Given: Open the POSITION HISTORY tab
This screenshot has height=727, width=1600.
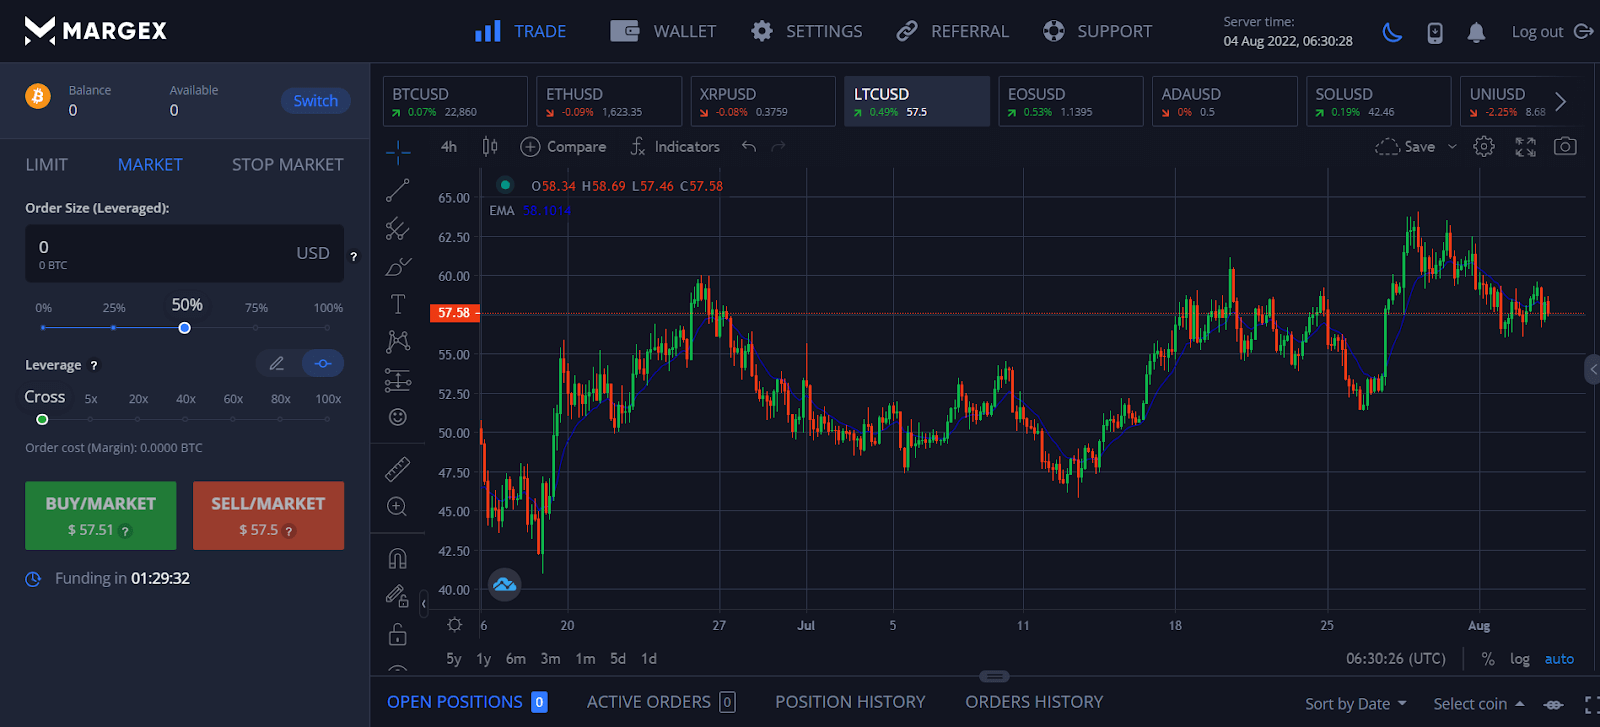Looking at the screenshot, I should point(850,702).
